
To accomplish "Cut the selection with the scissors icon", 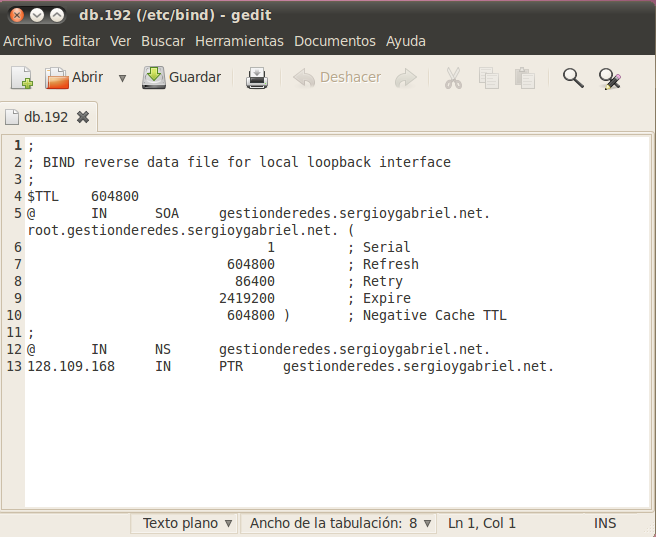I will click(x=453, y=78).
